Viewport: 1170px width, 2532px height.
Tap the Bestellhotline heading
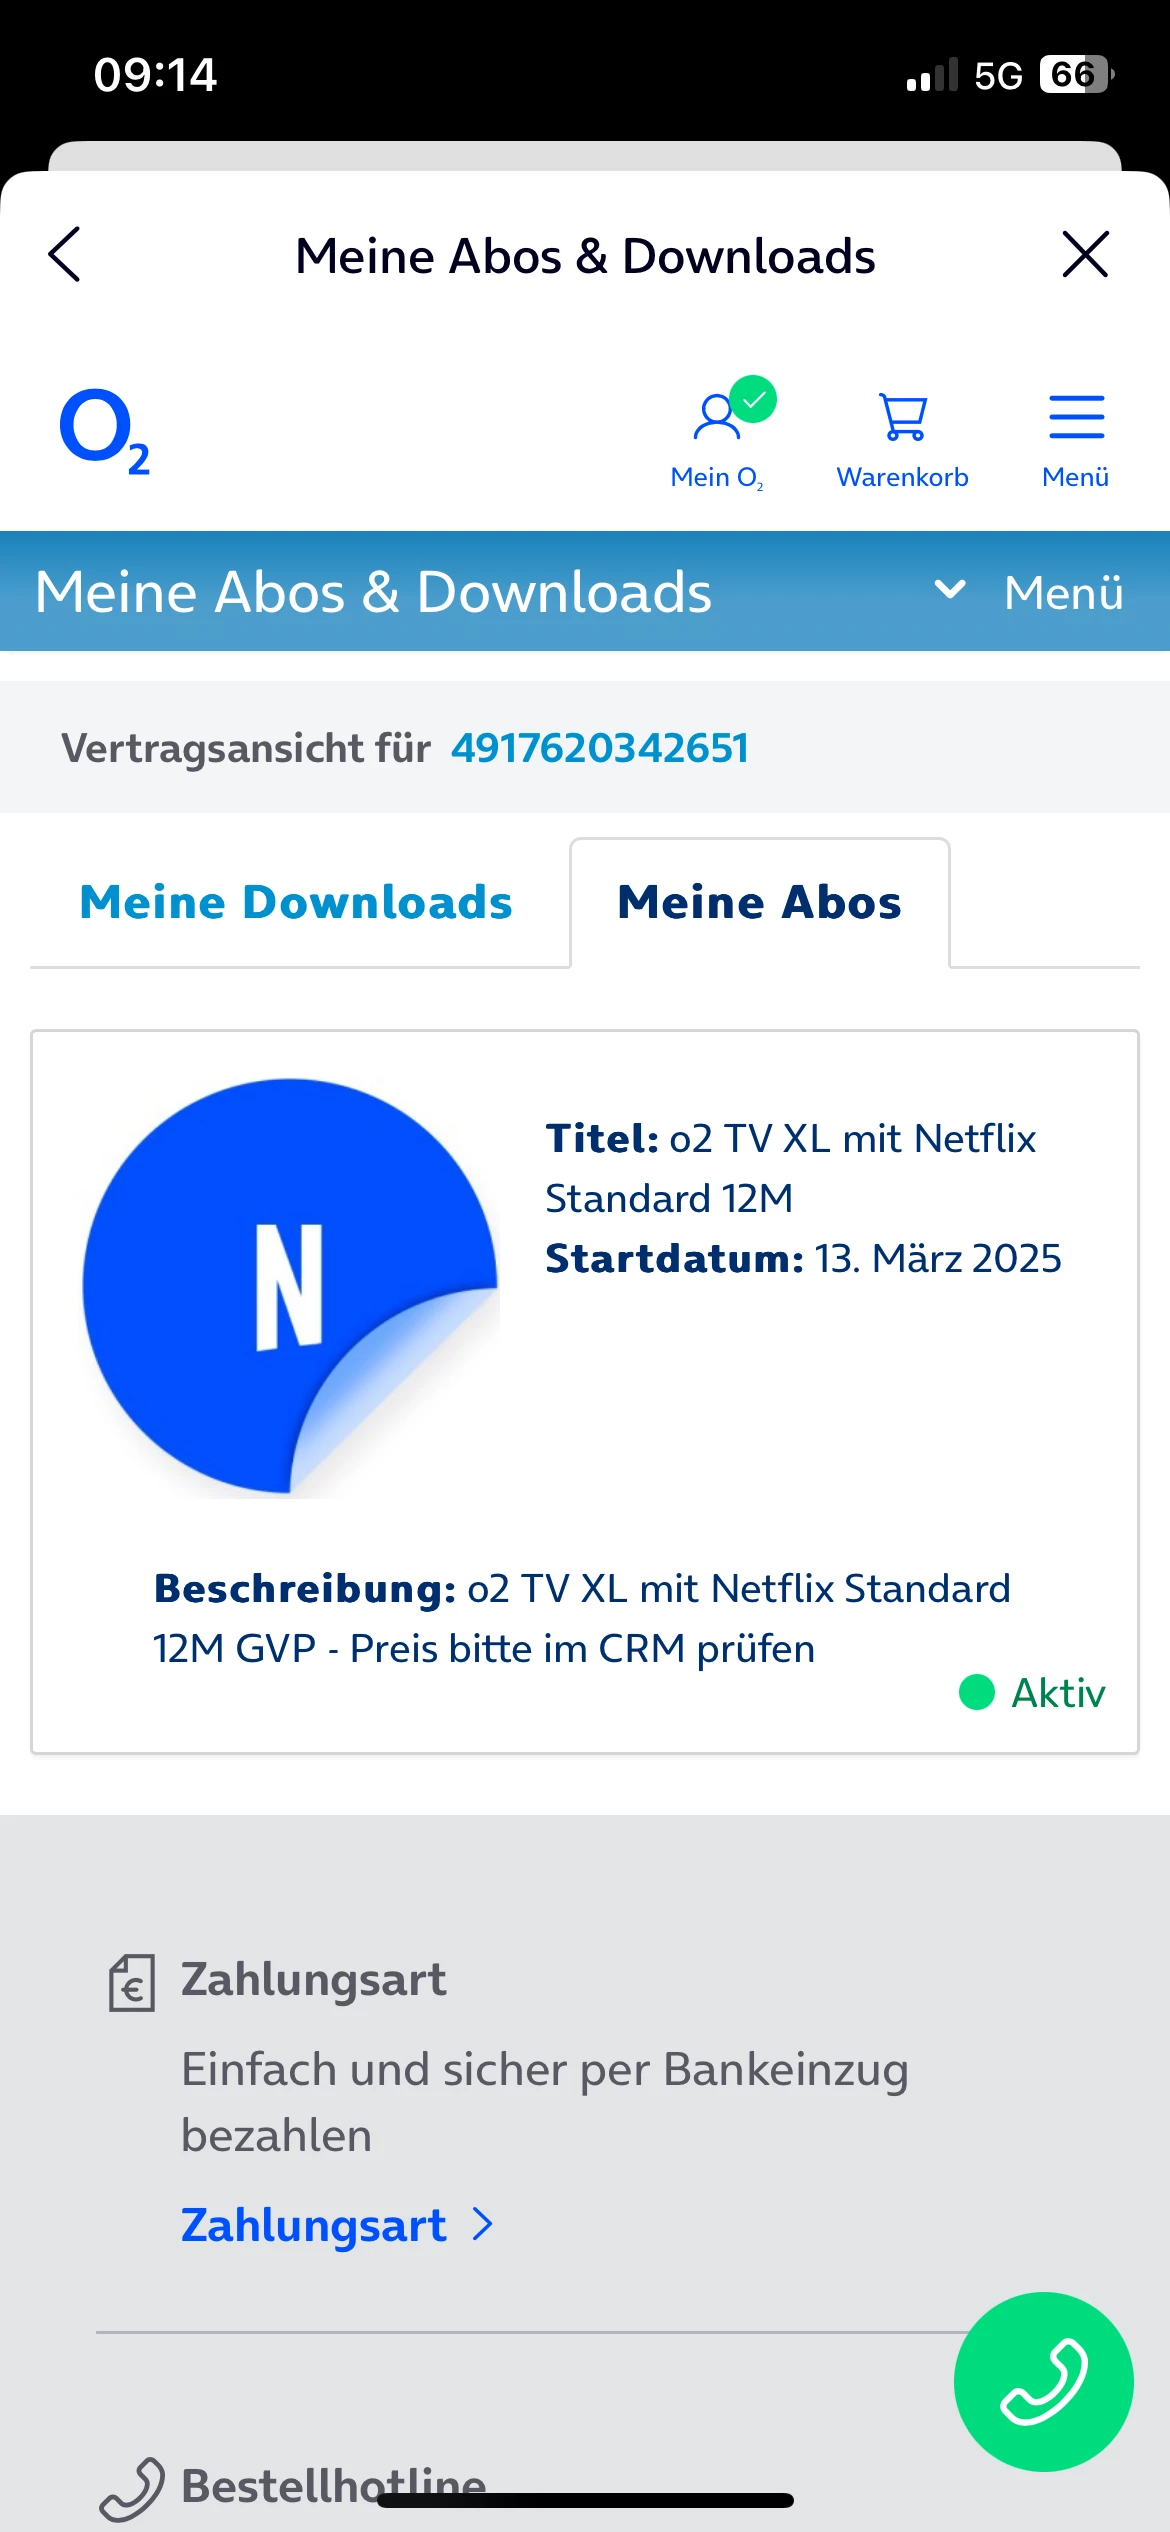334,2486
